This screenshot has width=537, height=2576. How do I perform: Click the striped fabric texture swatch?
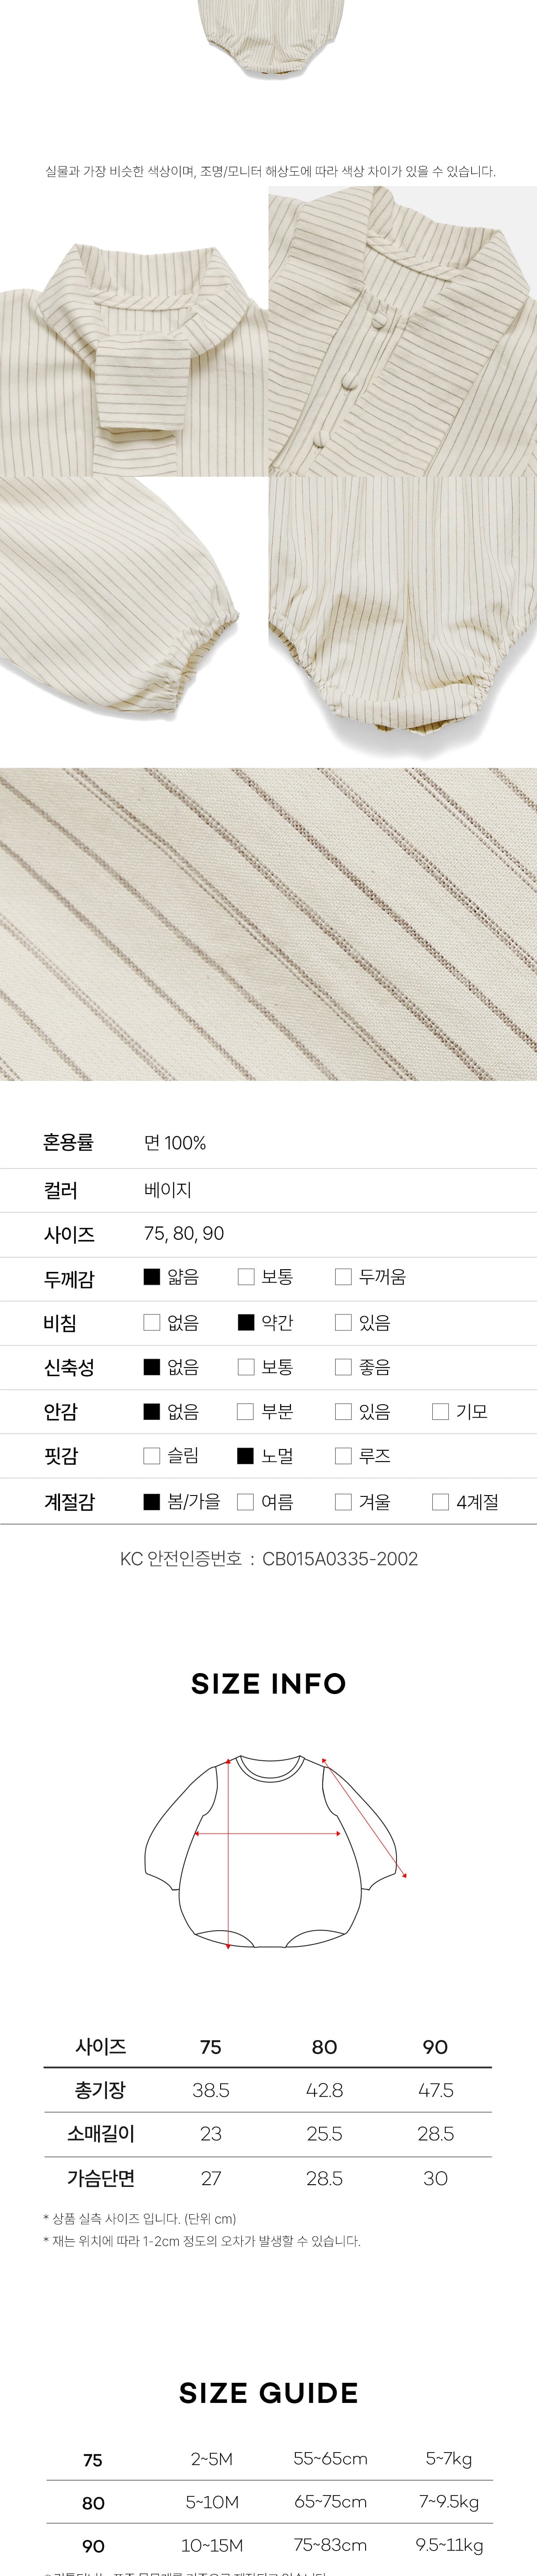[268, 924]
